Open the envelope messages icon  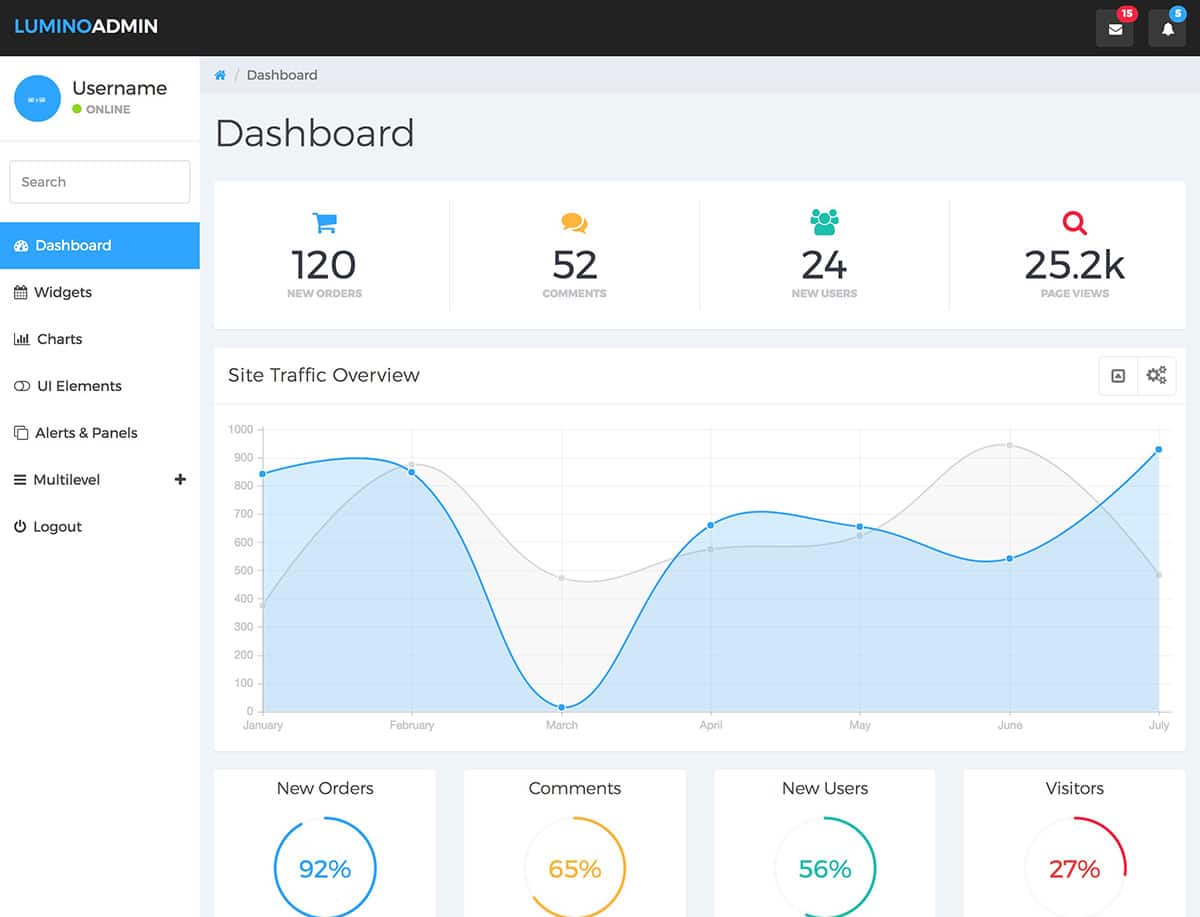point(1115,28)
